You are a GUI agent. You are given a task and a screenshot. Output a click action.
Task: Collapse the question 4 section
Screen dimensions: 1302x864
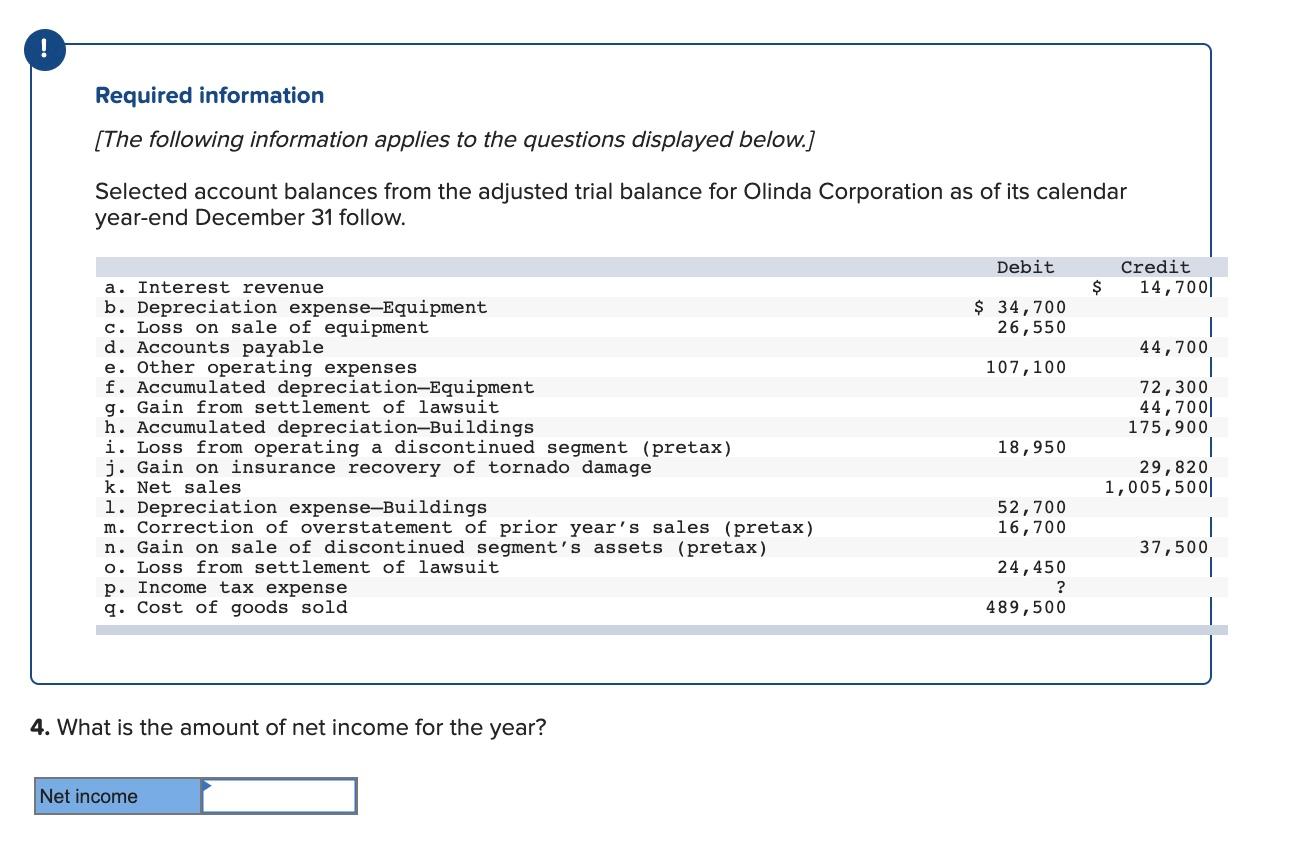[x=290, y=727]
